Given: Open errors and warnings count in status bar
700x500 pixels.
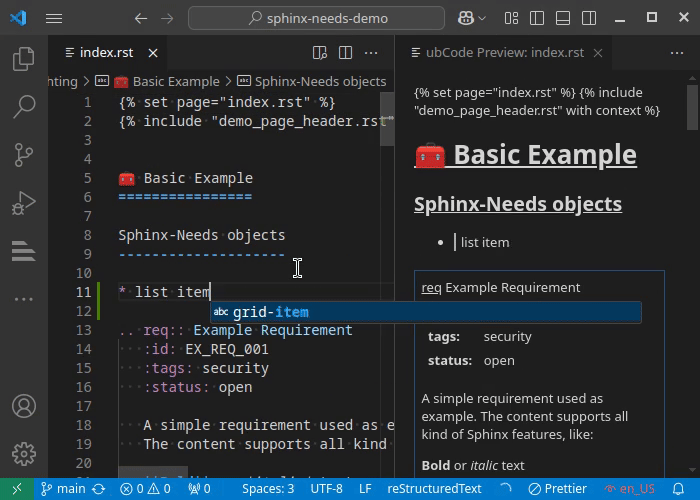Looking at the screenshot, I should pos(145,489).
